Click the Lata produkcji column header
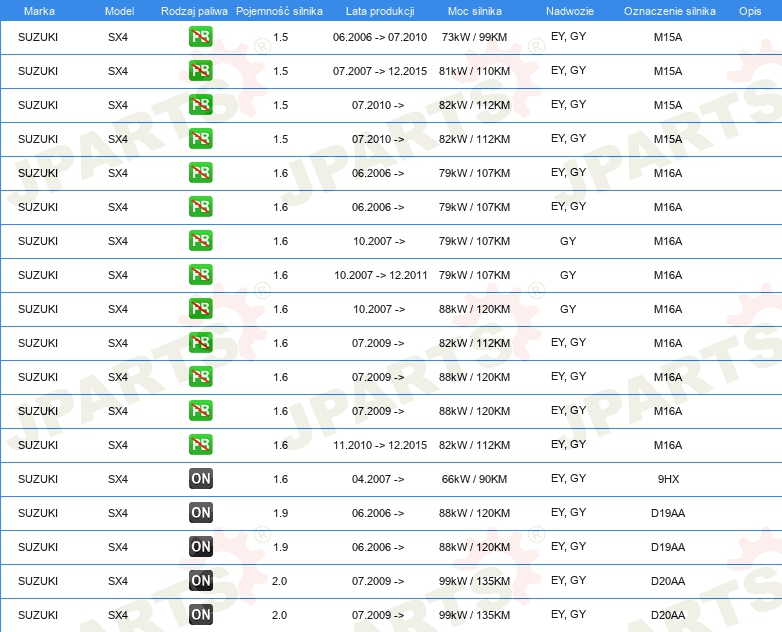The image size is (782, 632). [380, 11]
